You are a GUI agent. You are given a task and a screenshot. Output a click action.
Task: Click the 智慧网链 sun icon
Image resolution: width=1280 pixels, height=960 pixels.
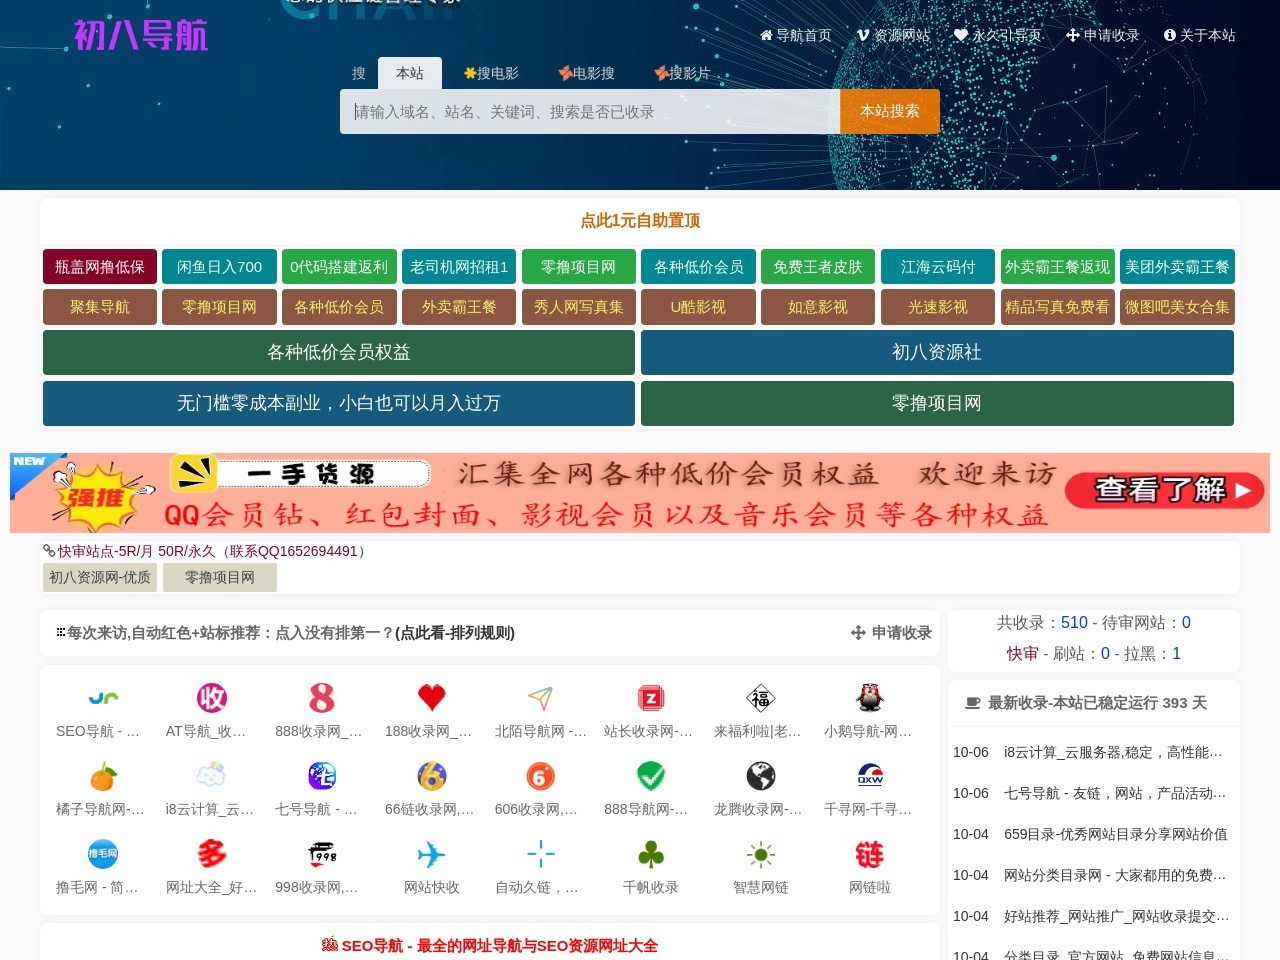[759, 855]
